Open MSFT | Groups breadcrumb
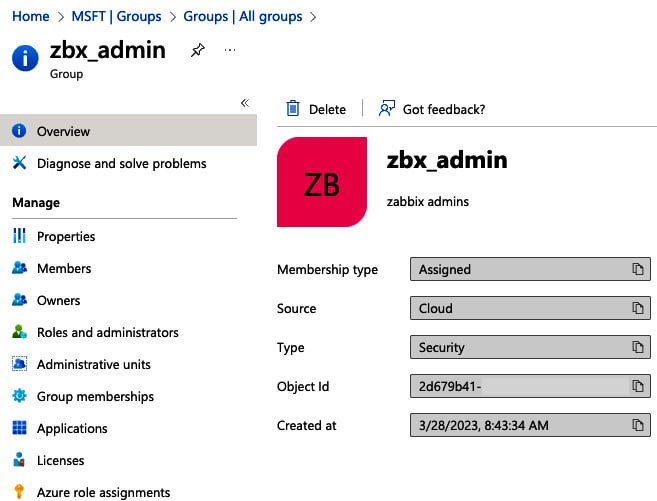 pyautogui.click(x=116, y=16)
